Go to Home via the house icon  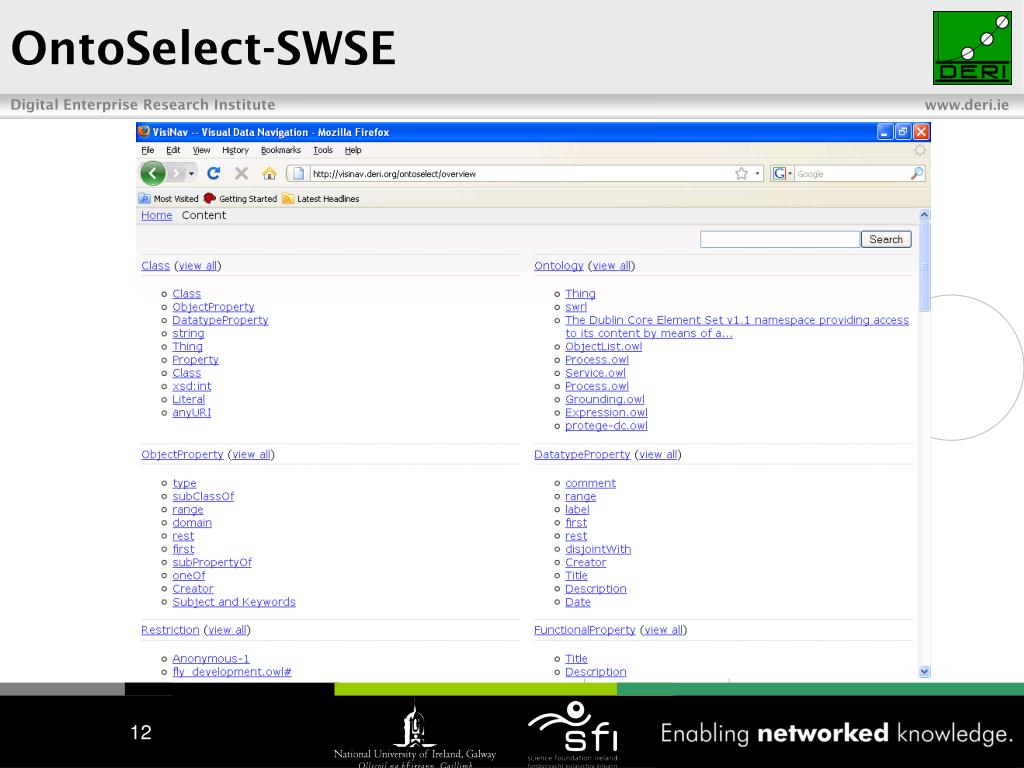click(269, 173)
